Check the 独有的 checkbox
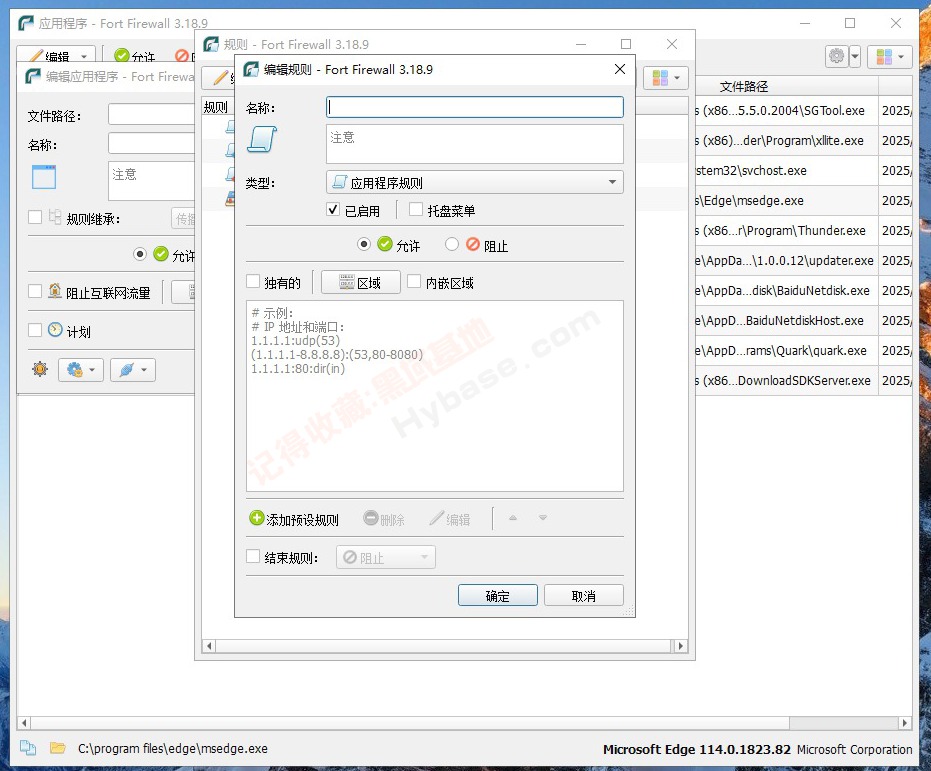Screen dimensions: 931x771 pos(254,281)
